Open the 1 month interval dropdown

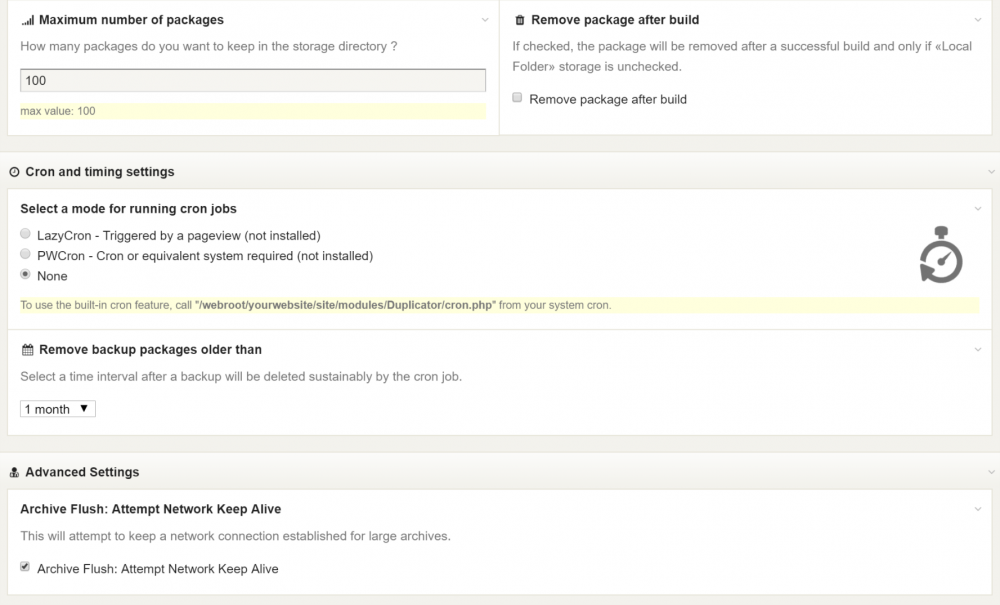tap(58, 409)
